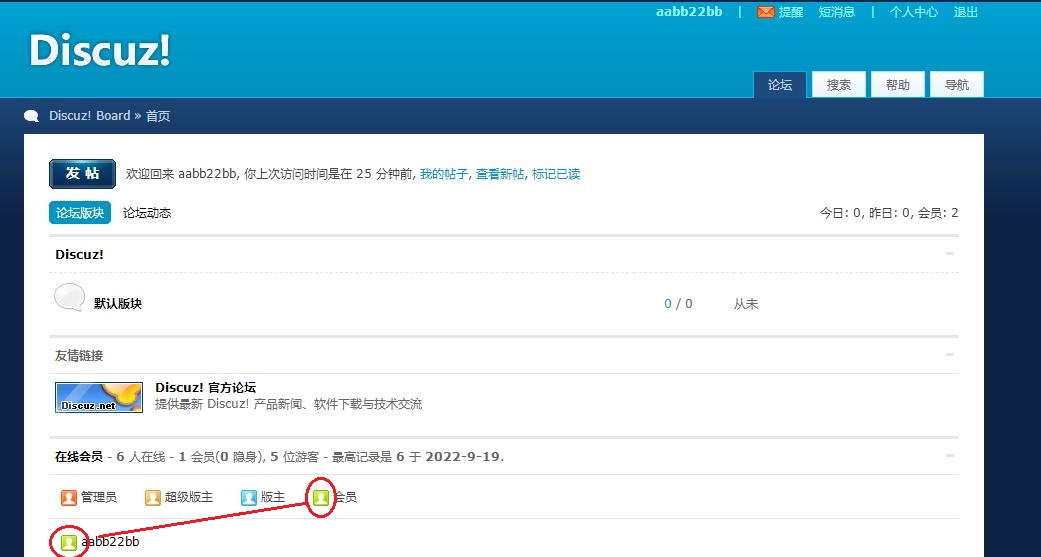Open the 查看新帖 link
Viewport: 1041px width, 557px height.
[x=500, y=174]
